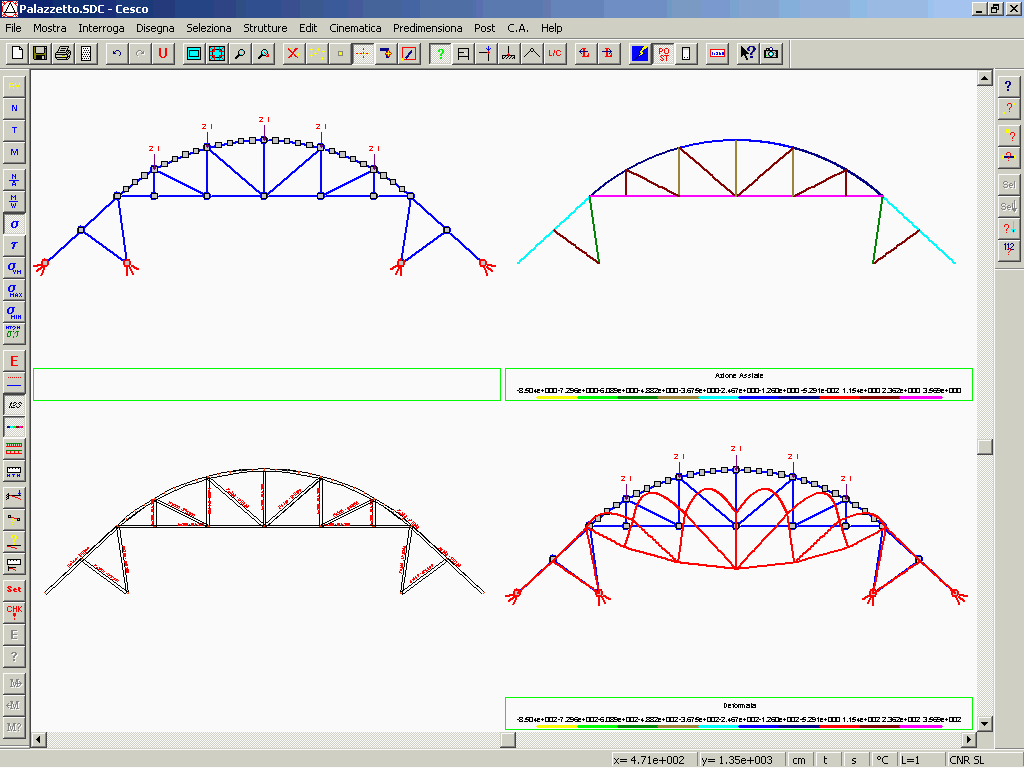
Task: Click the sigma MAX stress button
Action: pos(14,290)
